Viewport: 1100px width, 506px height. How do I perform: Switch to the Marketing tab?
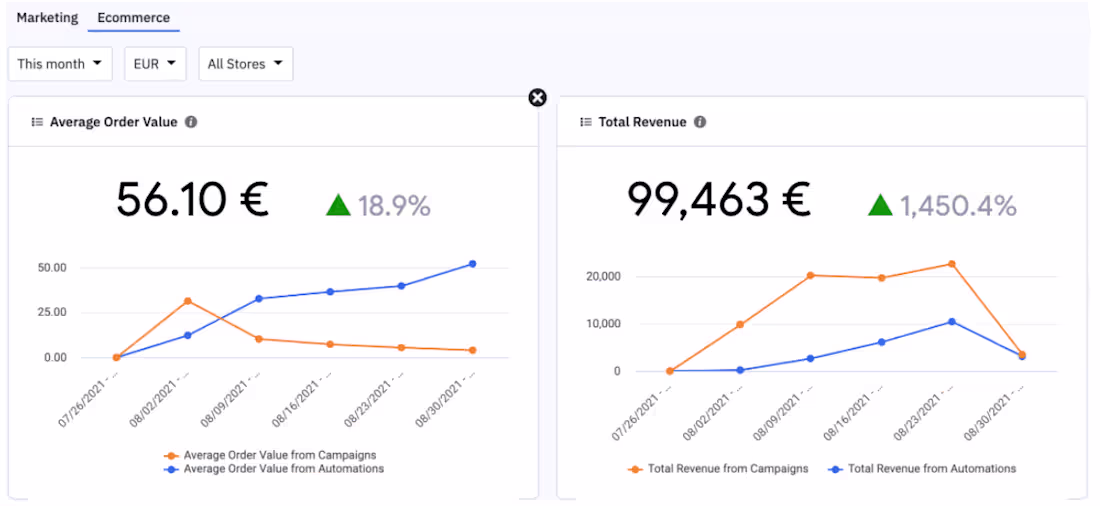coord(47,18)
